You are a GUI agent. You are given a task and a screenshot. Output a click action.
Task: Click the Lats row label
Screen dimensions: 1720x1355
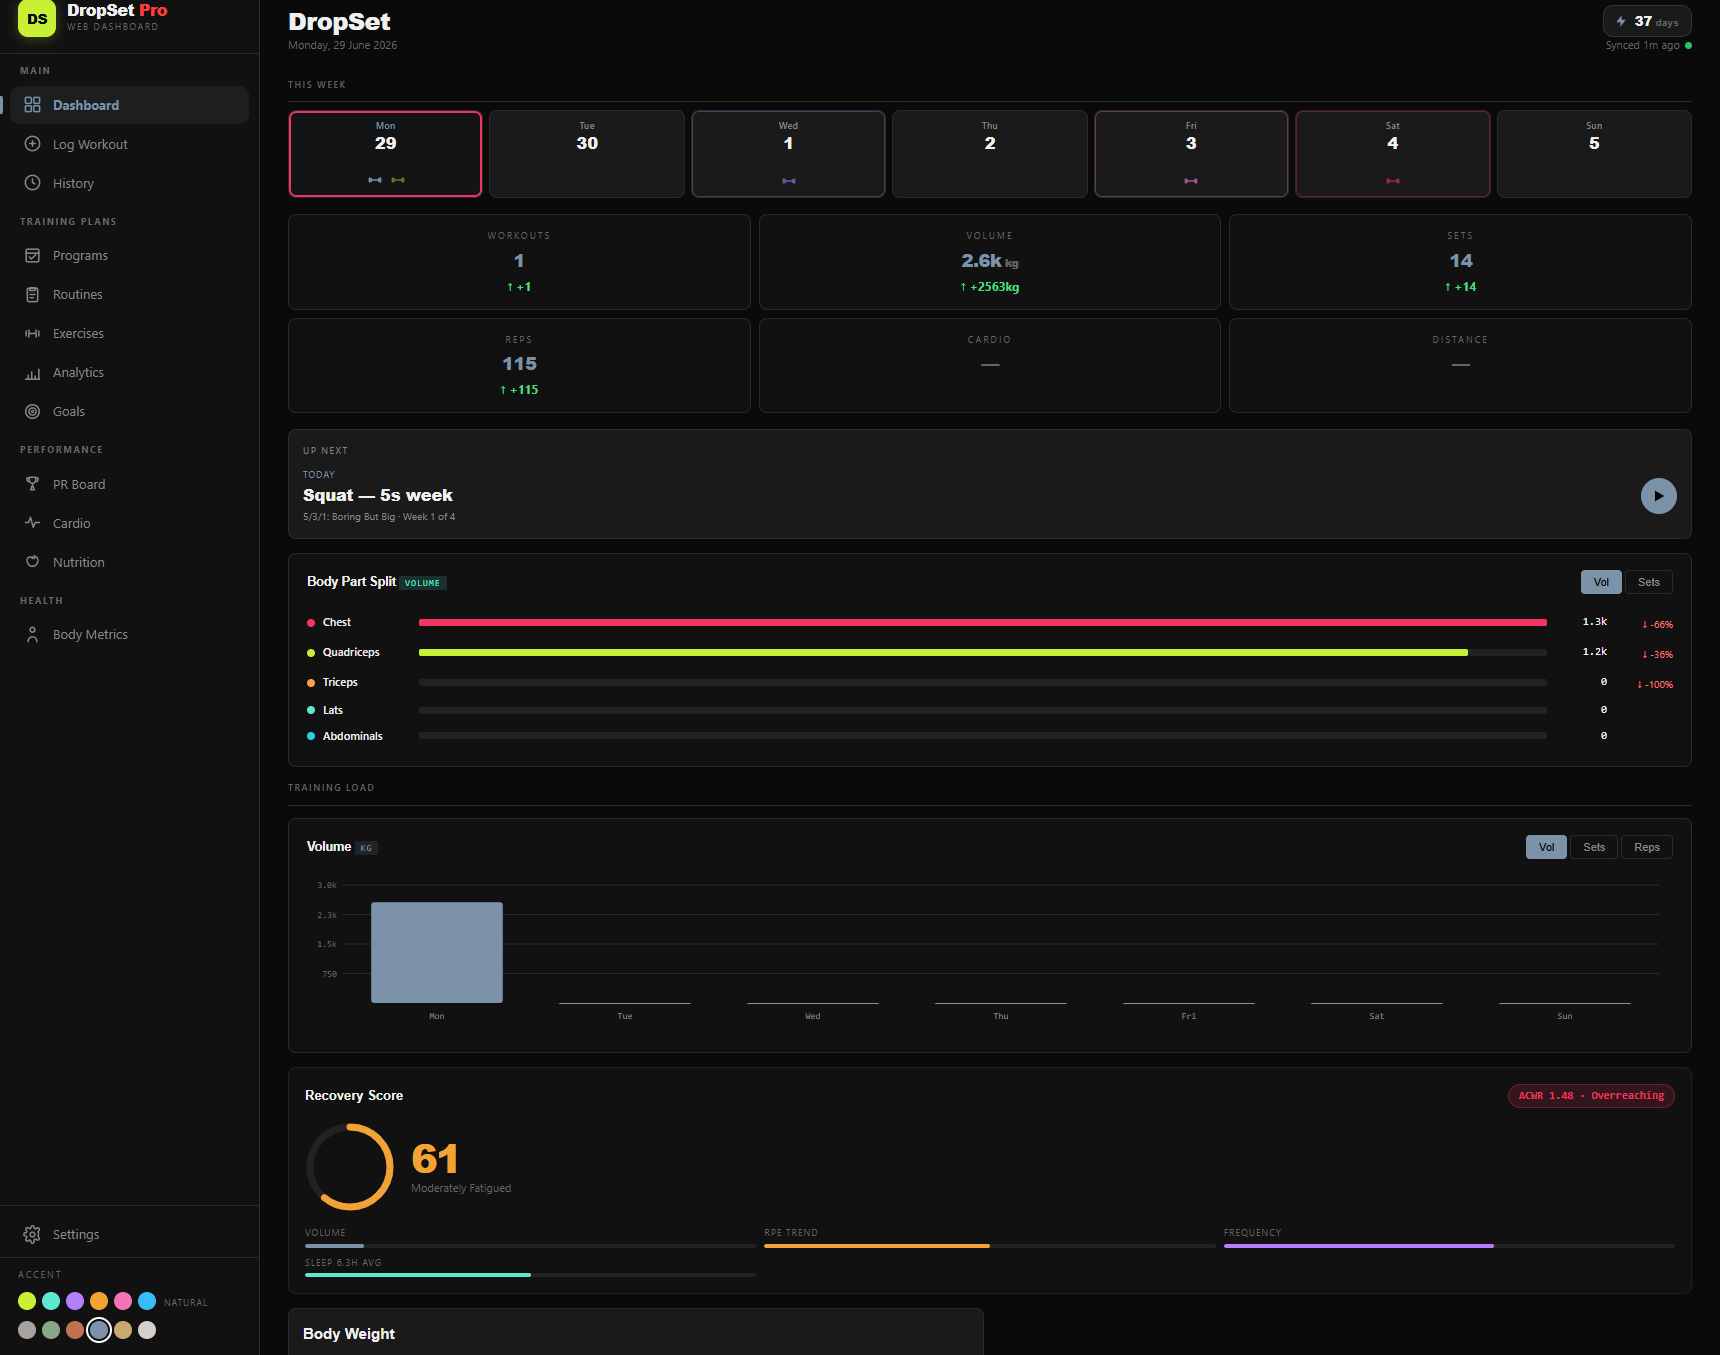click(332, 710)
